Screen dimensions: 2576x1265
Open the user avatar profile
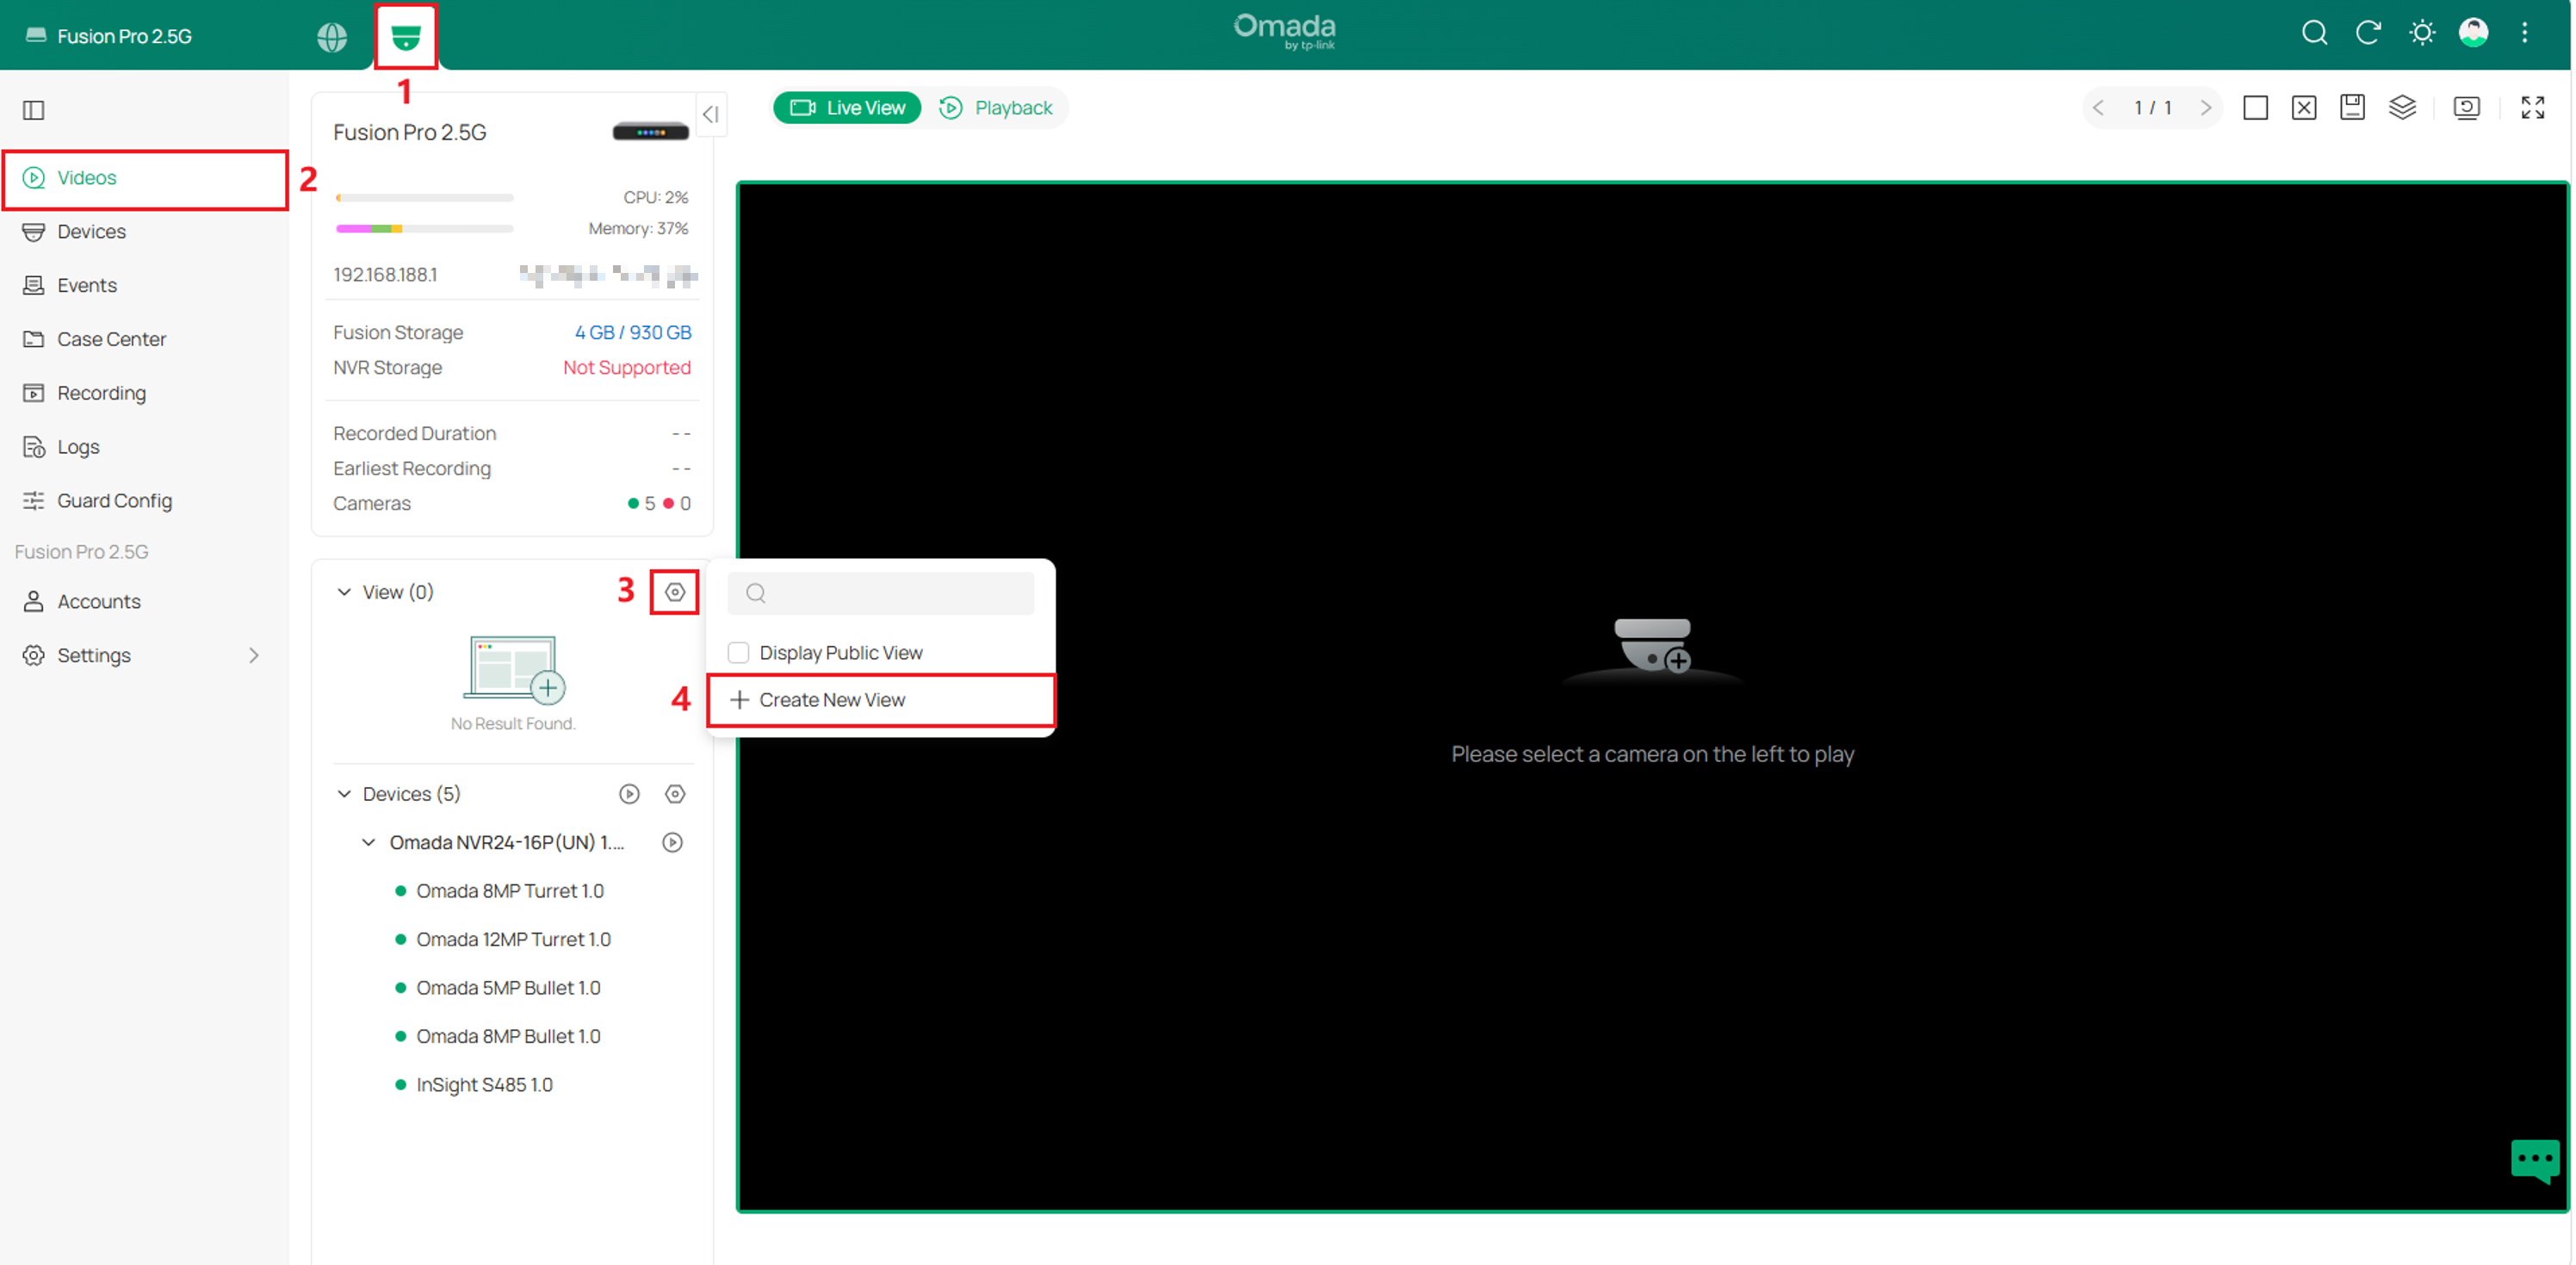(x=2474, y=33)
